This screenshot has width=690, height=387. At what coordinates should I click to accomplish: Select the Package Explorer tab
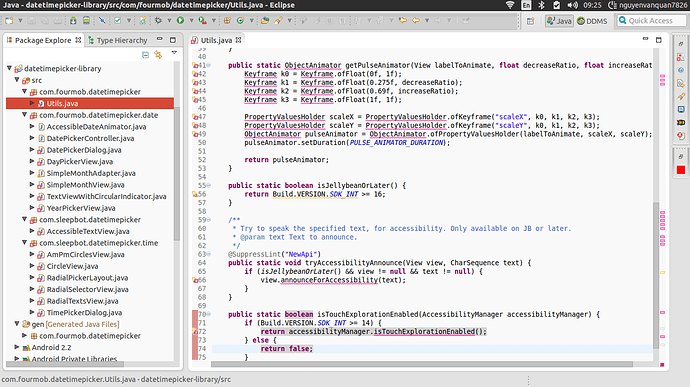(43, 40)
